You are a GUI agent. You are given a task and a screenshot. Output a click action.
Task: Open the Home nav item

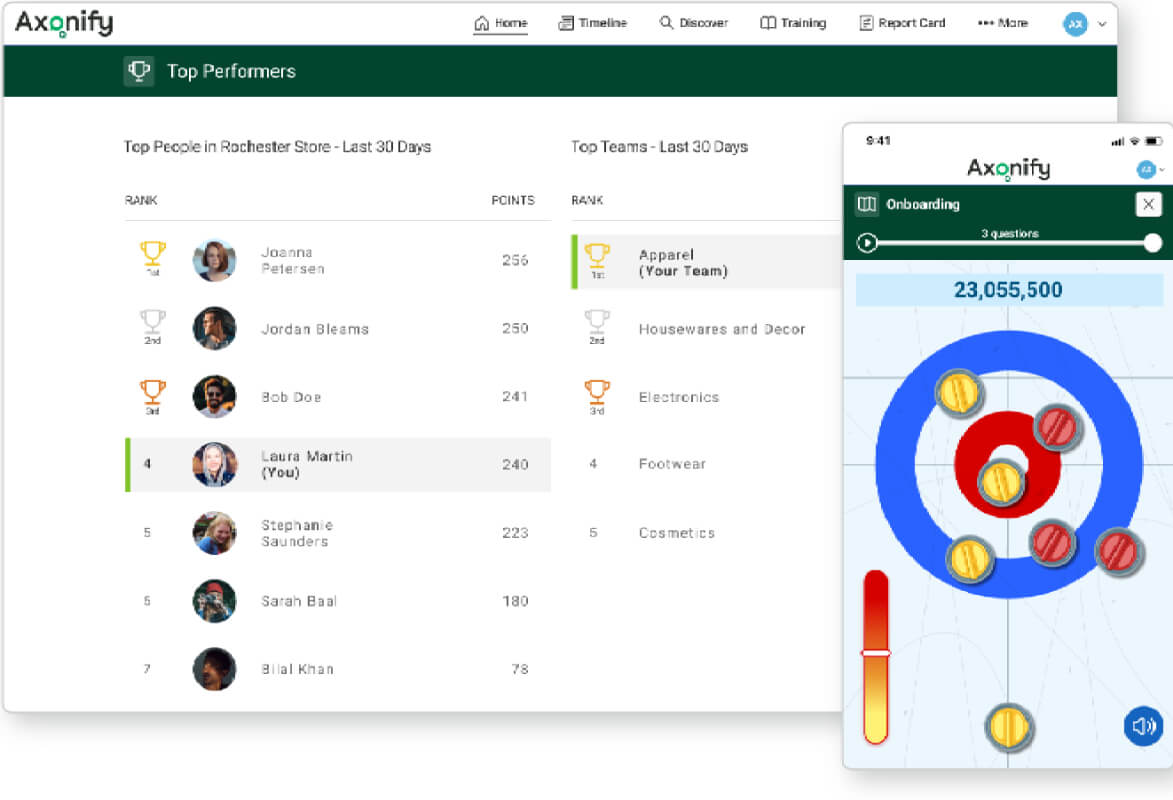pos(500,23)
